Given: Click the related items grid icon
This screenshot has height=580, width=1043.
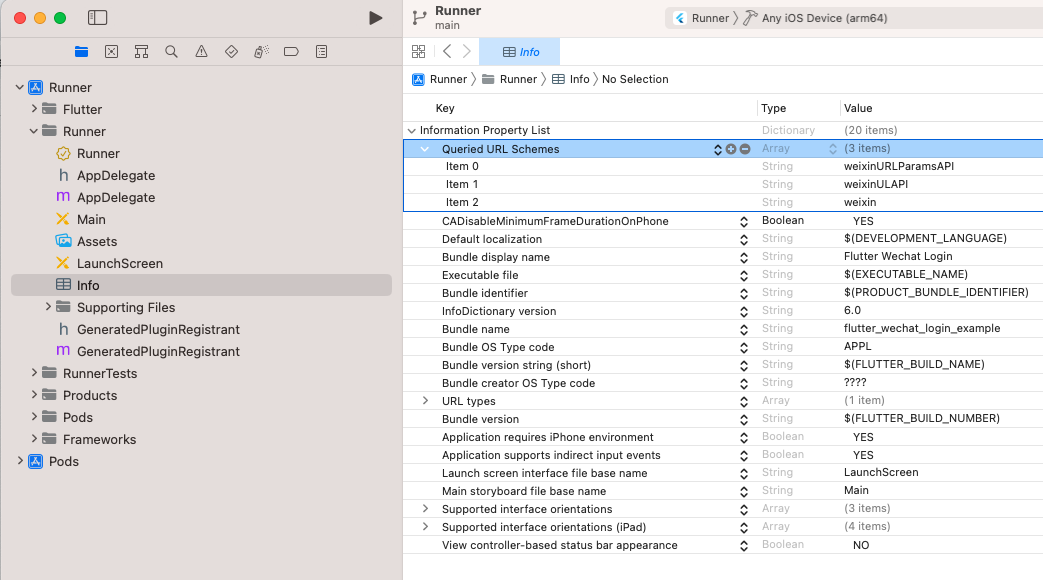Looking at the screenshot, I should (x=418, y=51).
